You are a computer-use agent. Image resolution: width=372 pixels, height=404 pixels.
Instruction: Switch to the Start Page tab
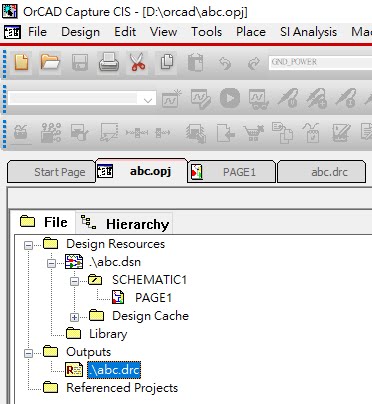point(52,172)
